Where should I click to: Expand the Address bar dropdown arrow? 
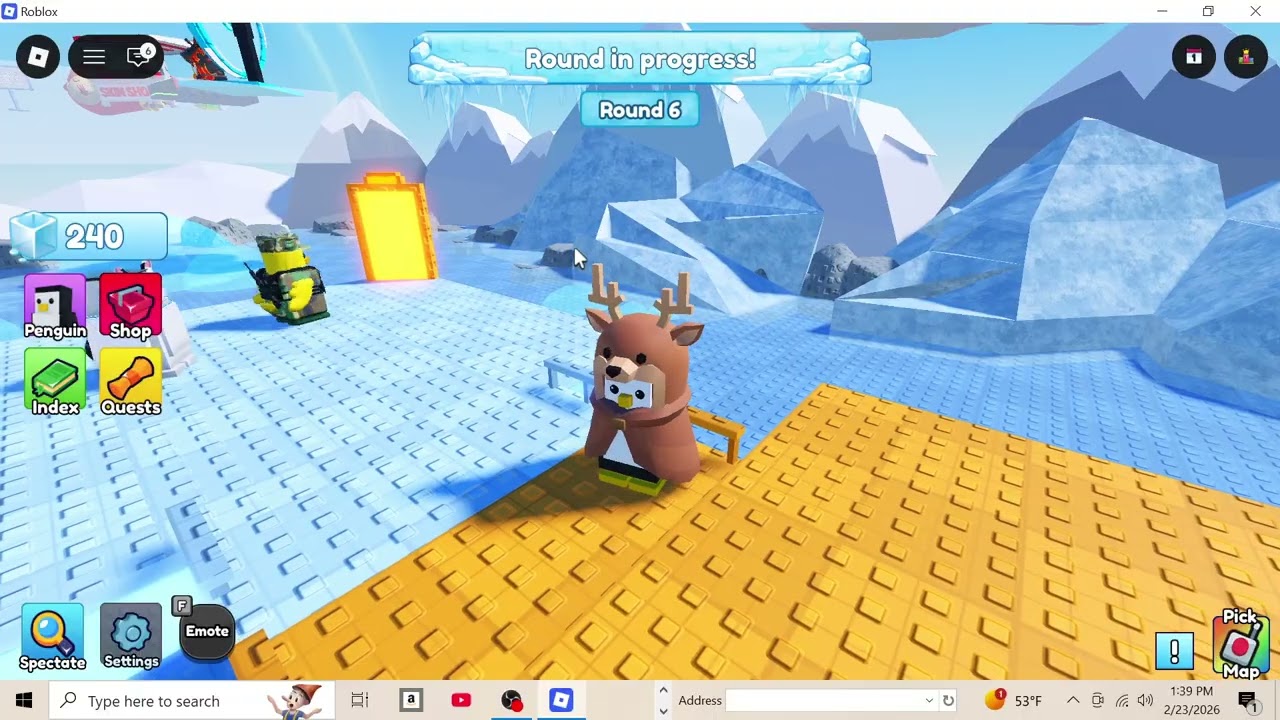(929, 701)
